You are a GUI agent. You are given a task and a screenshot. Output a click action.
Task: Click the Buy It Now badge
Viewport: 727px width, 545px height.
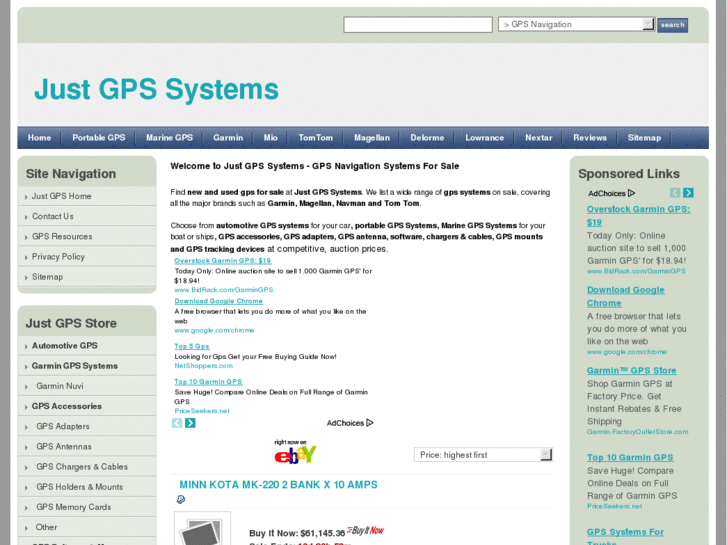[365, 530]
